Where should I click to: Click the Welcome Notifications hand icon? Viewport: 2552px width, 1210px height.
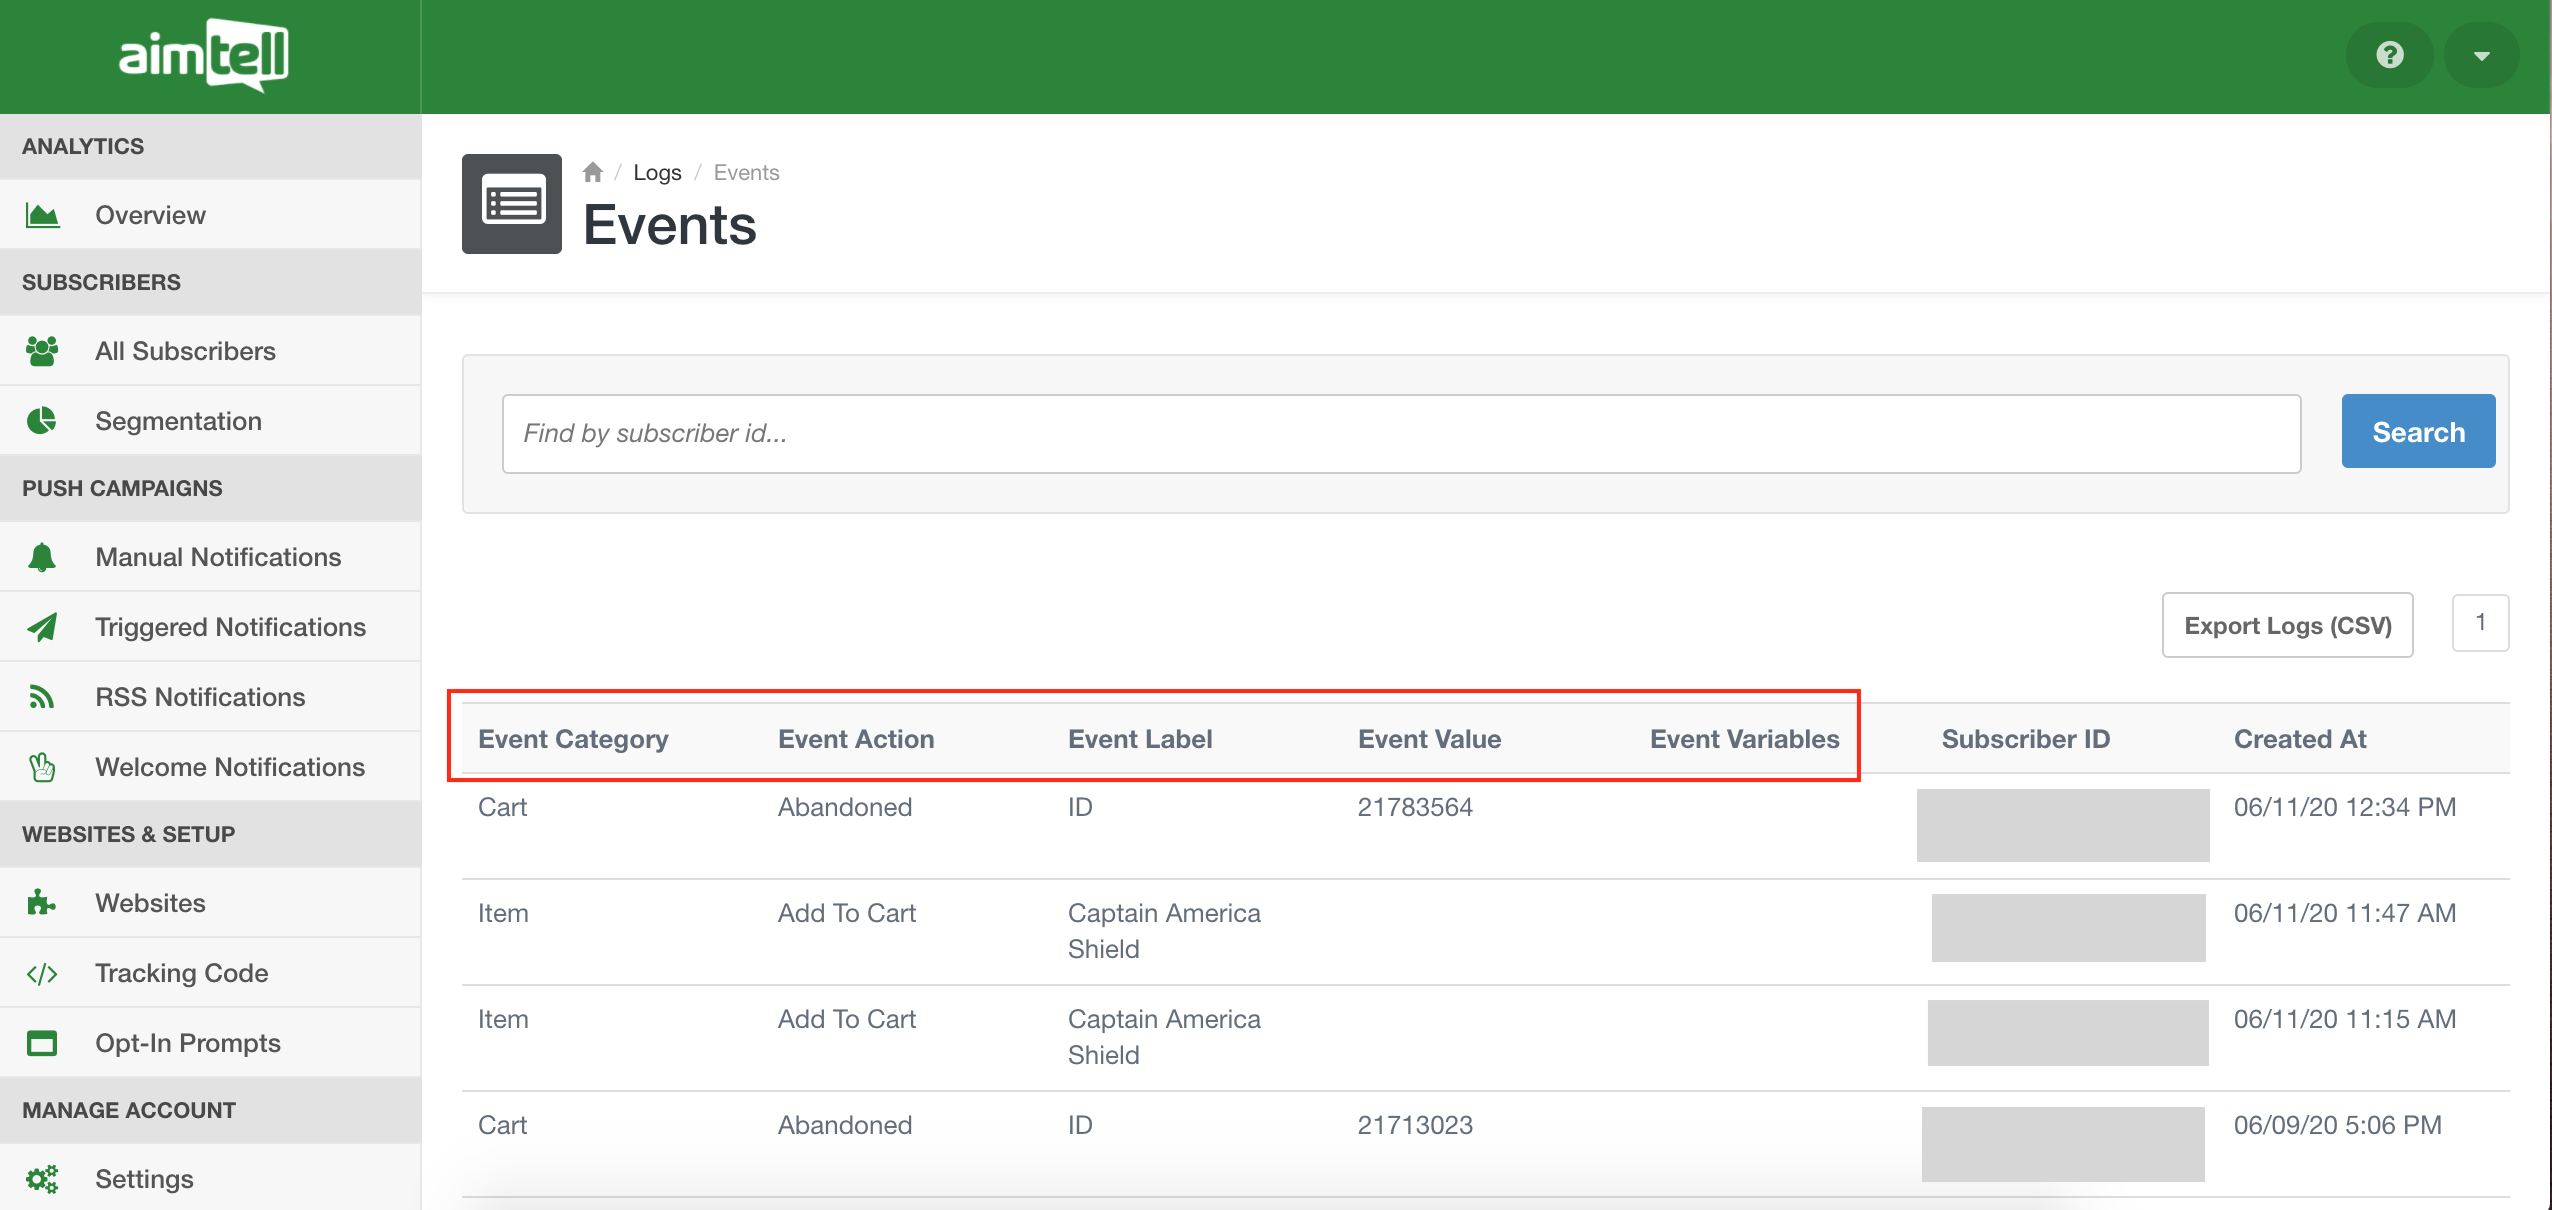[42, 767]
